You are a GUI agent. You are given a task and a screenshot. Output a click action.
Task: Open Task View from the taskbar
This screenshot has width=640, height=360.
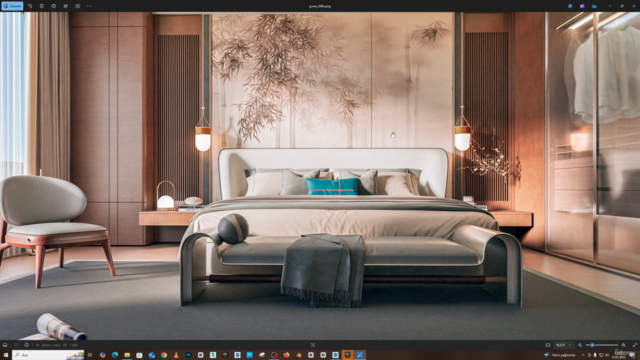click(90, 355)
